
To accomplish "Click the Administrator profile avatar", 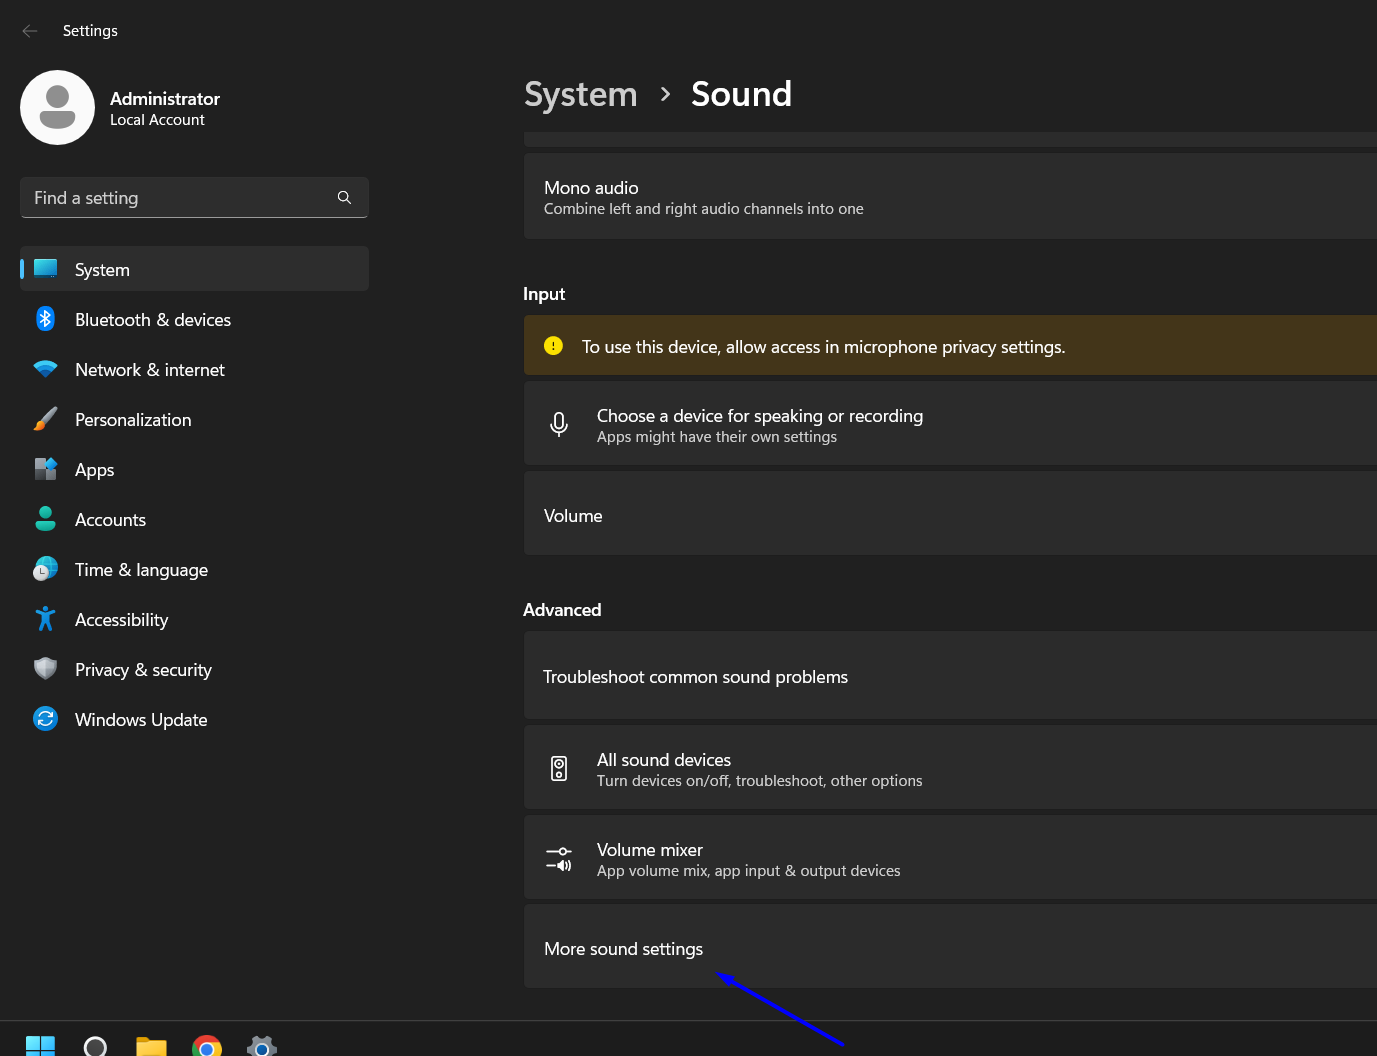I will 57,108.
